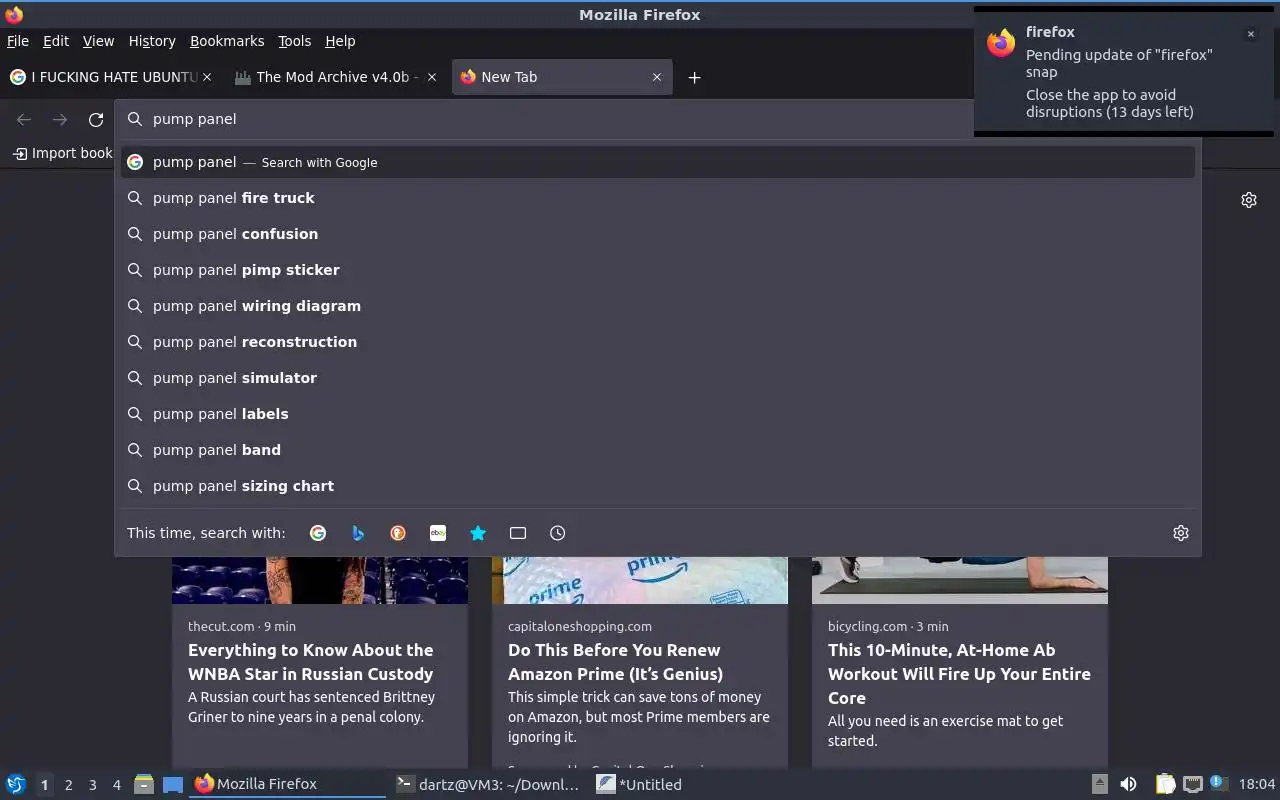Image resolution: width=1280 pixels, height=800 pixels.
Task: Search open tabs using the tab icon
Action: pos(518,533)
